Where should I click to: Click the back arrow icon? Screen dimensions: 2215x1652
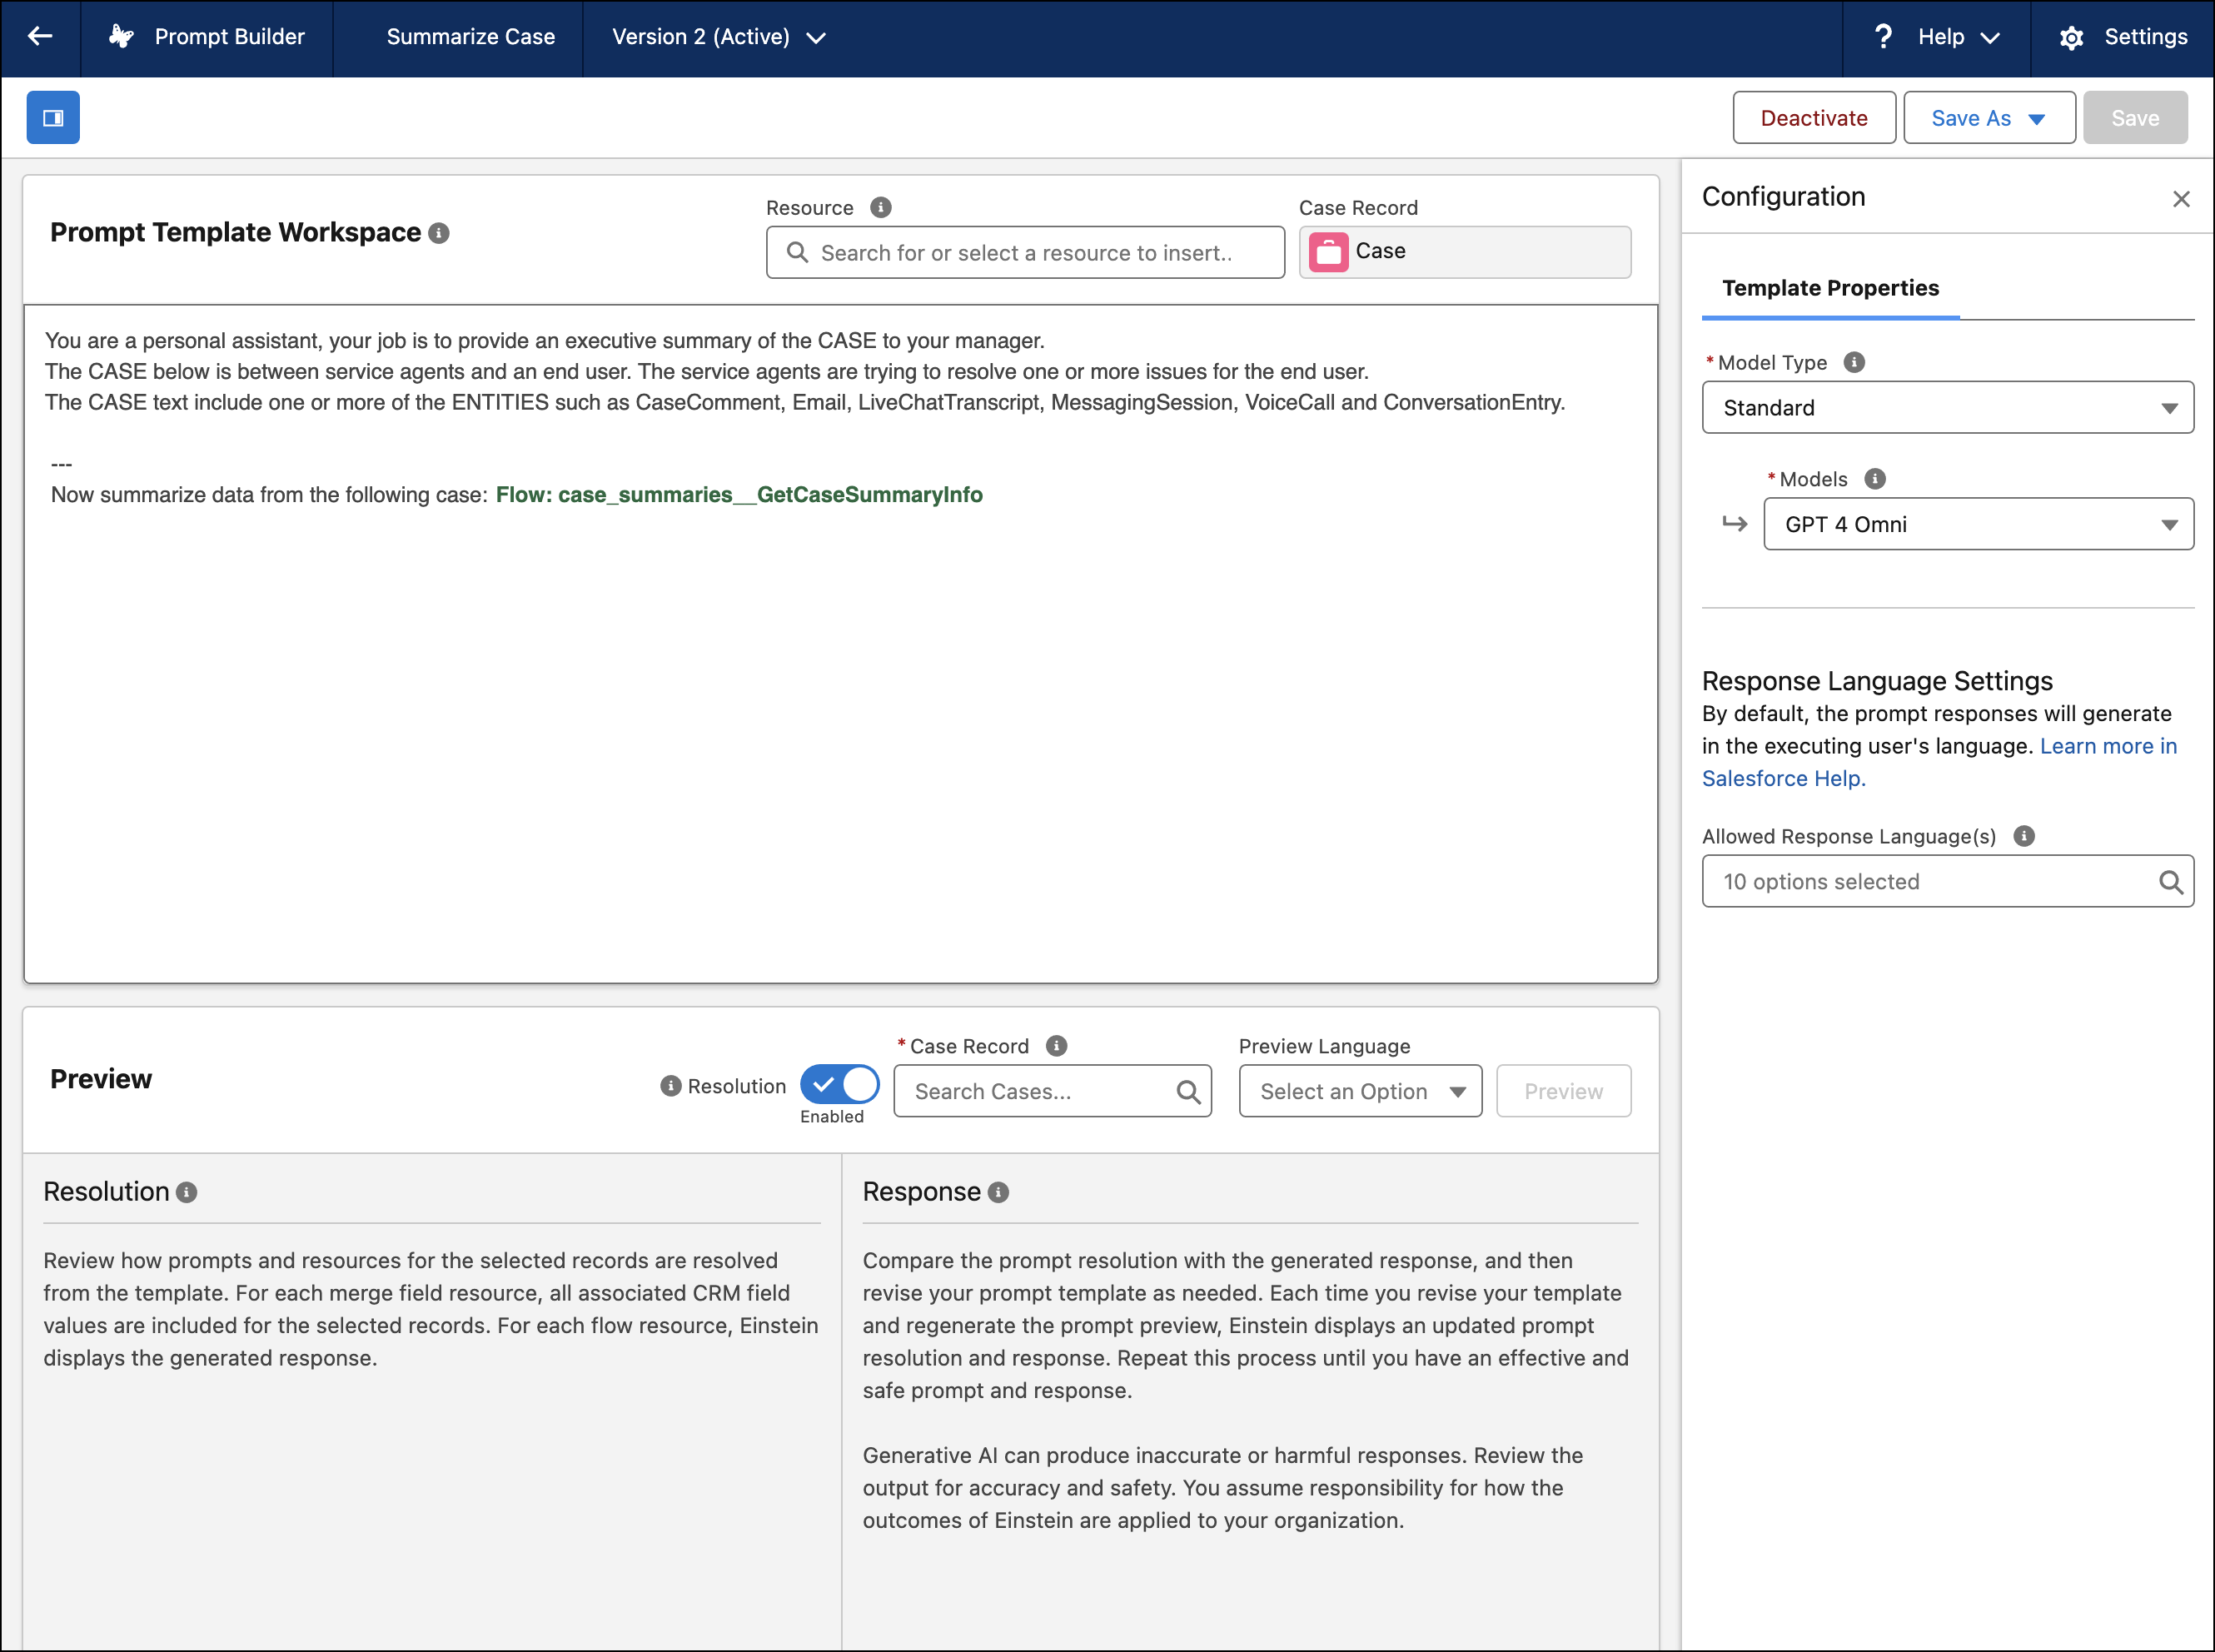tap(40, 37)
